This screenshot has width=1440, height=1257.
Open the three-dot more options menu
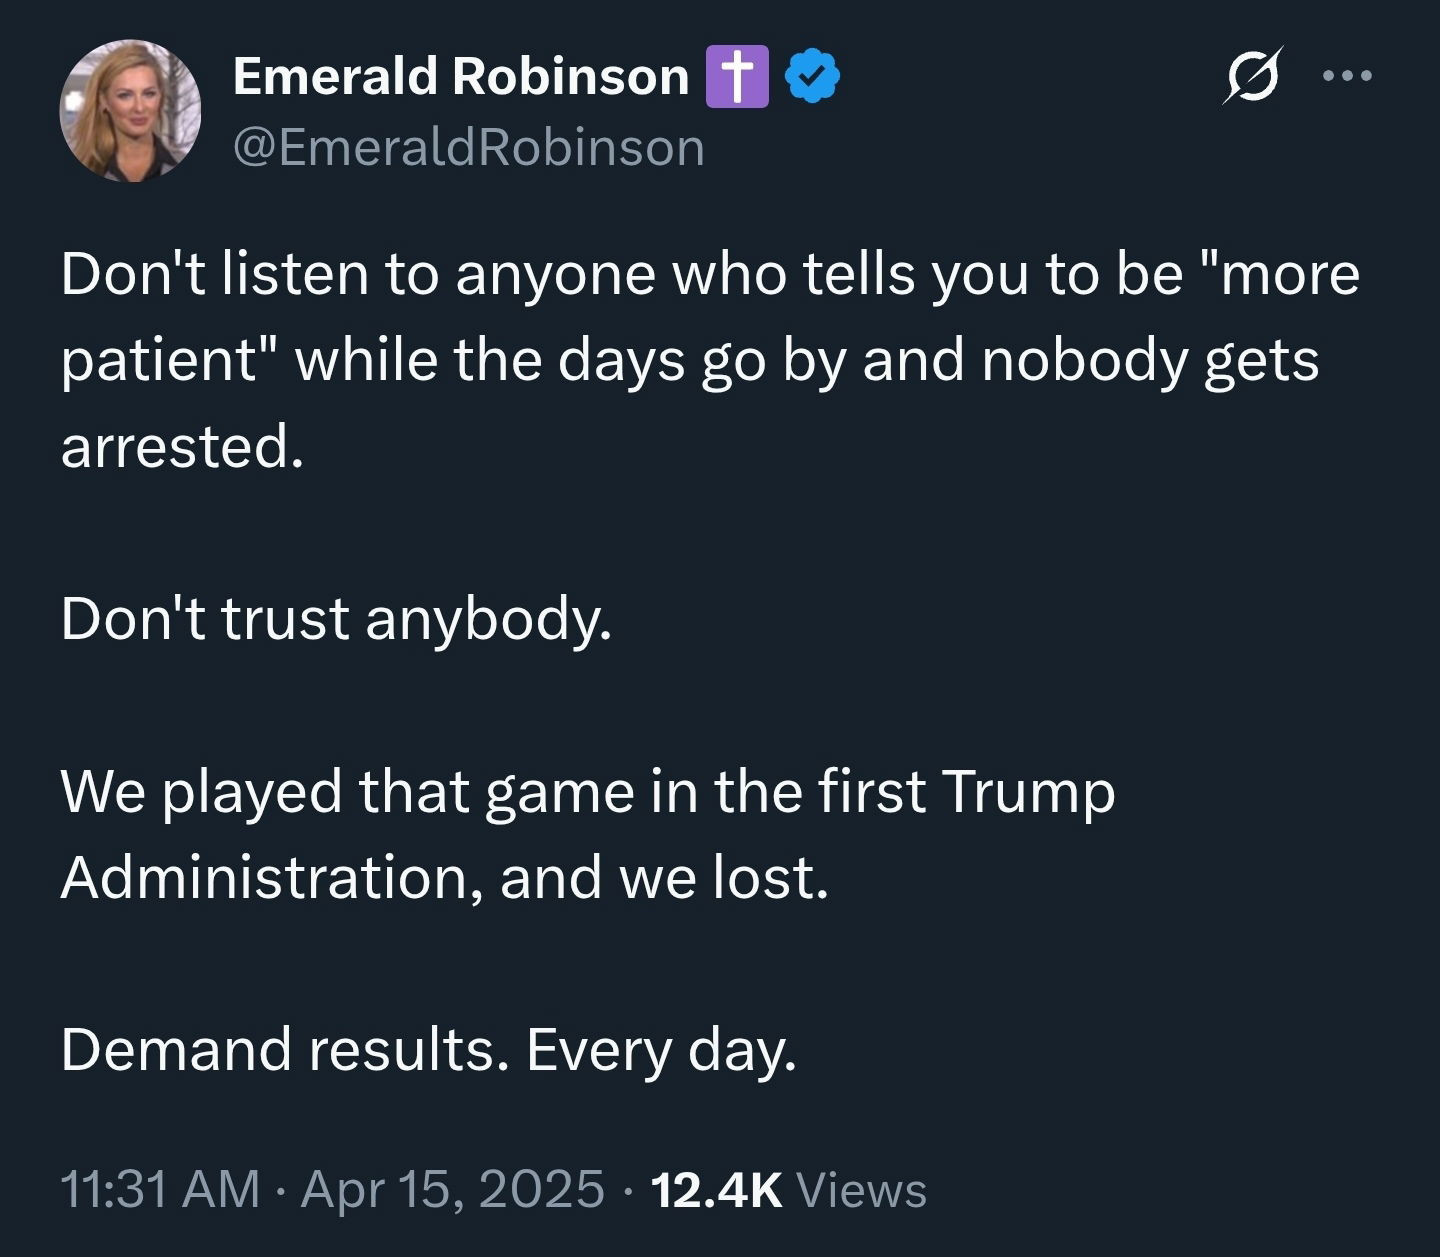pos(1347,75)
